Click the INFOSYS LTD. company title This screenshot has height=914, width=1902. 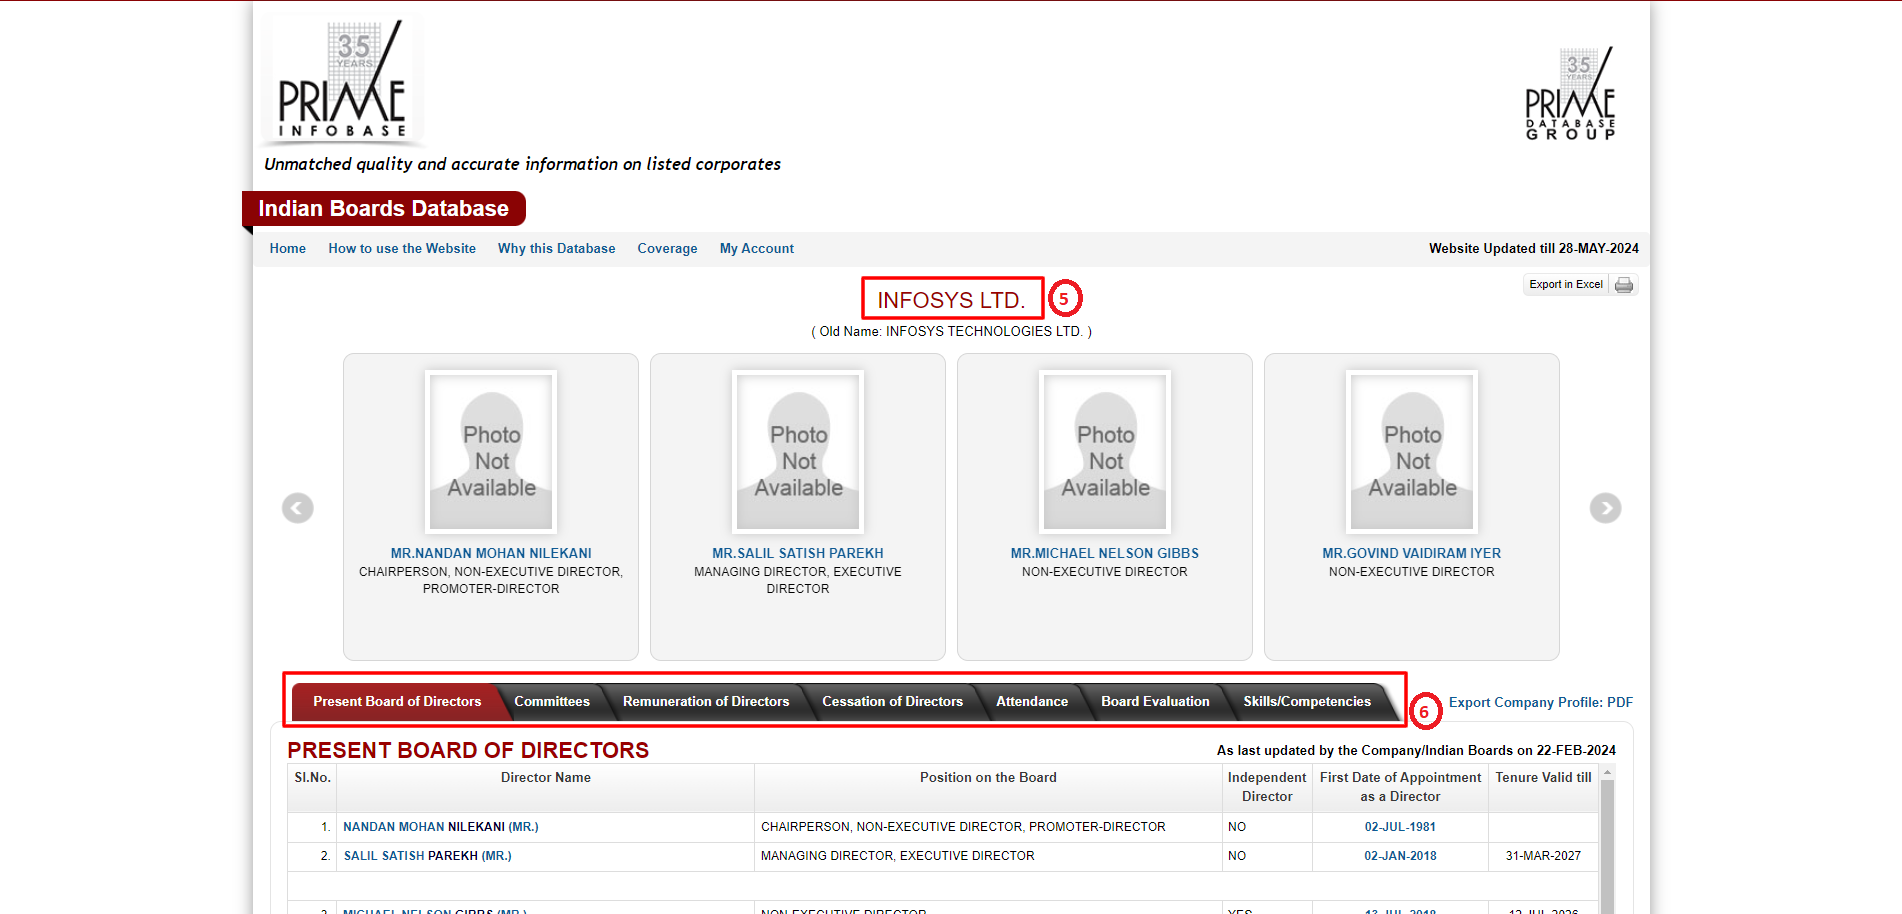951,300
